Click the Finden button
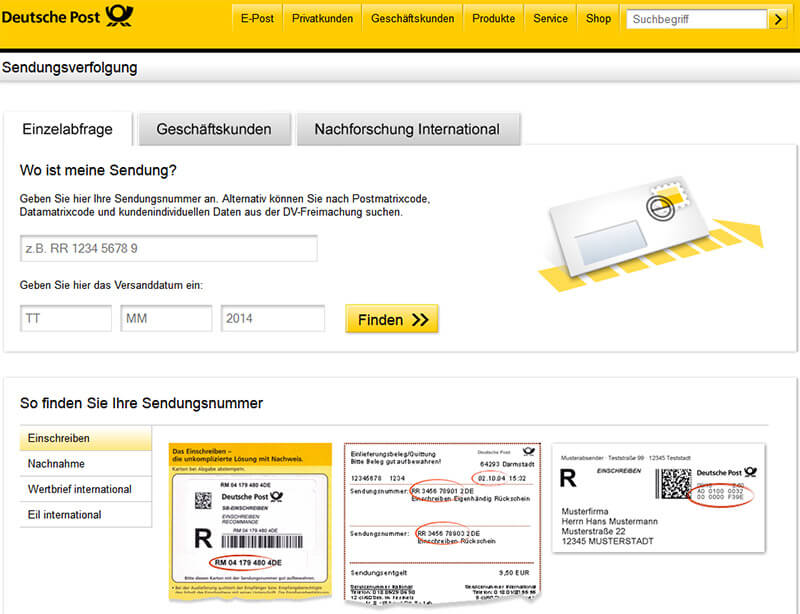800x614 pixels. pyautogui.click(x=392, y=319)
